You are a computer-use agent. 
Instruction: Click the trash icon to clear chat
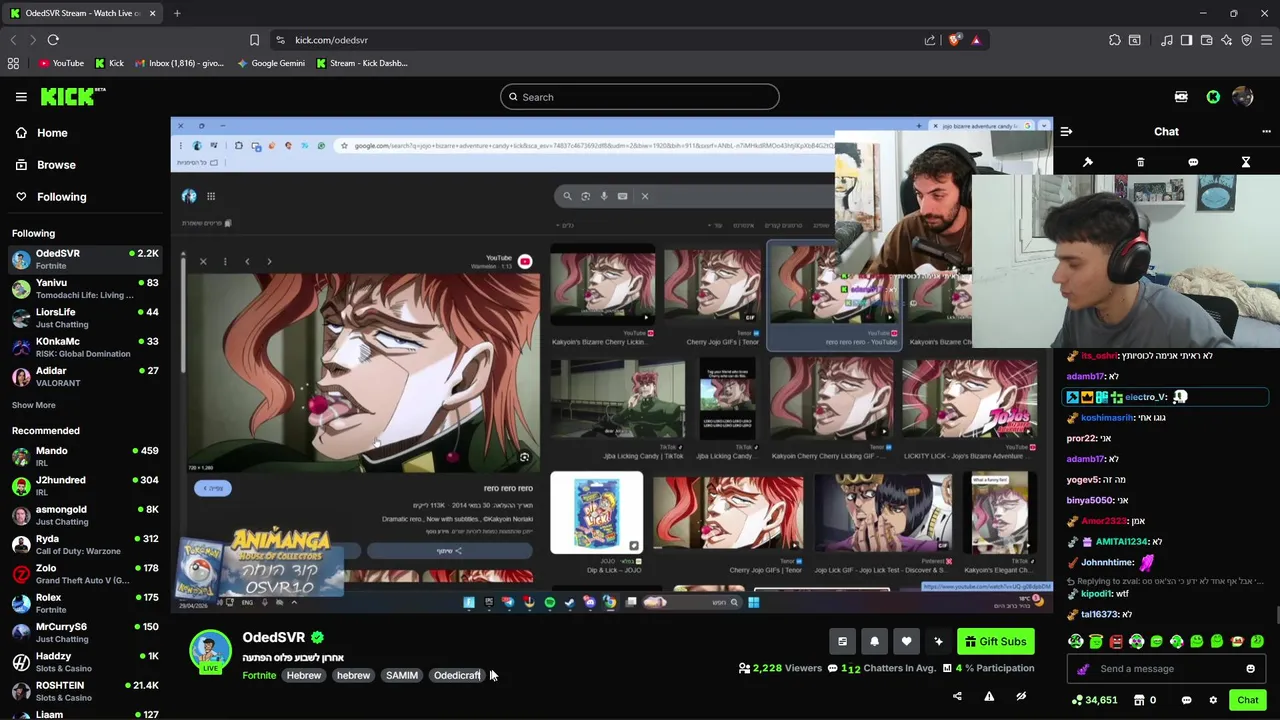click(1140, 162)
